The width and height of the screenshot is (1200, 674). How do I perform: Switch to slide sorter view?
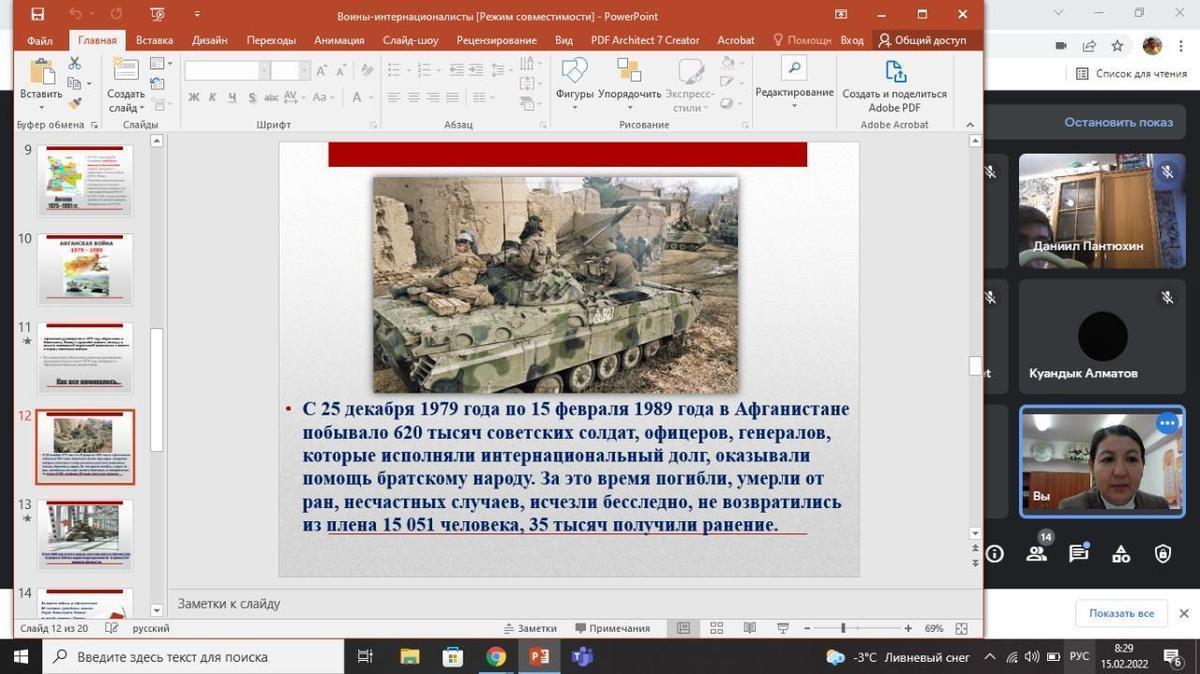click(x=716, y=628)
